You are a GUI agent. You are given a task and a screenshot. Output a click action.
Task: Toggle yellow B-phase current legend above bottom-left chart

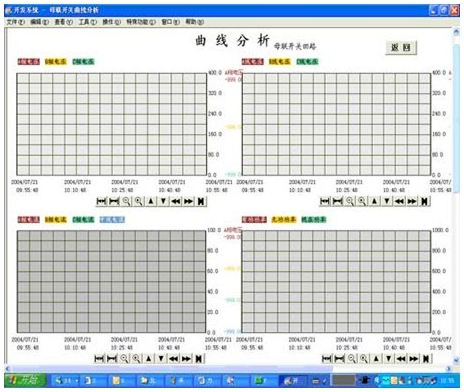(56, 220)
